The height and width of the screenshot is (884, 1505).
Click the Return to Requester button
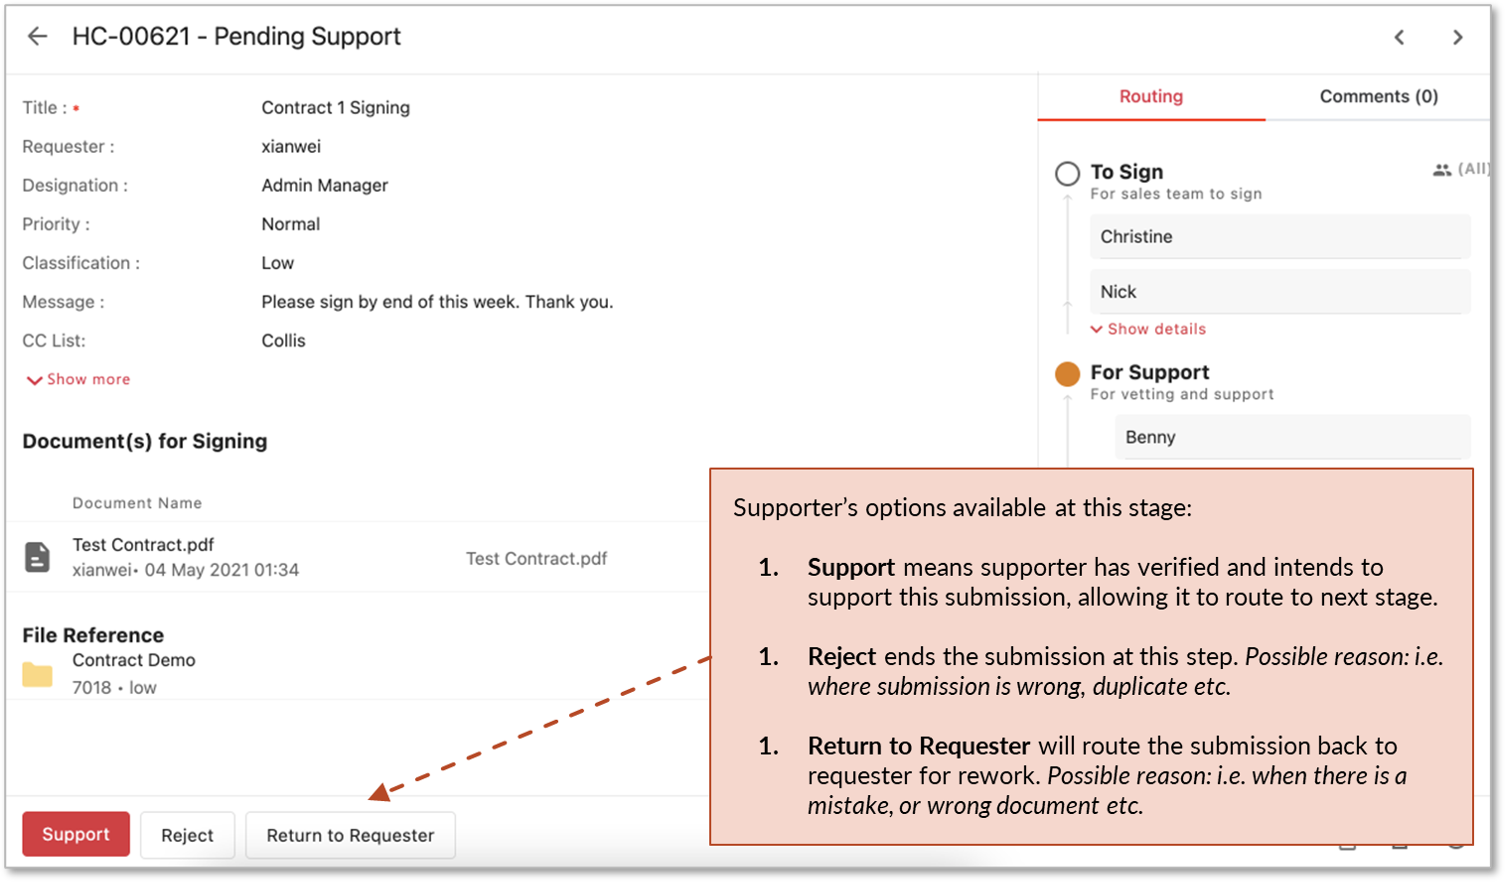tap(350, 835)
